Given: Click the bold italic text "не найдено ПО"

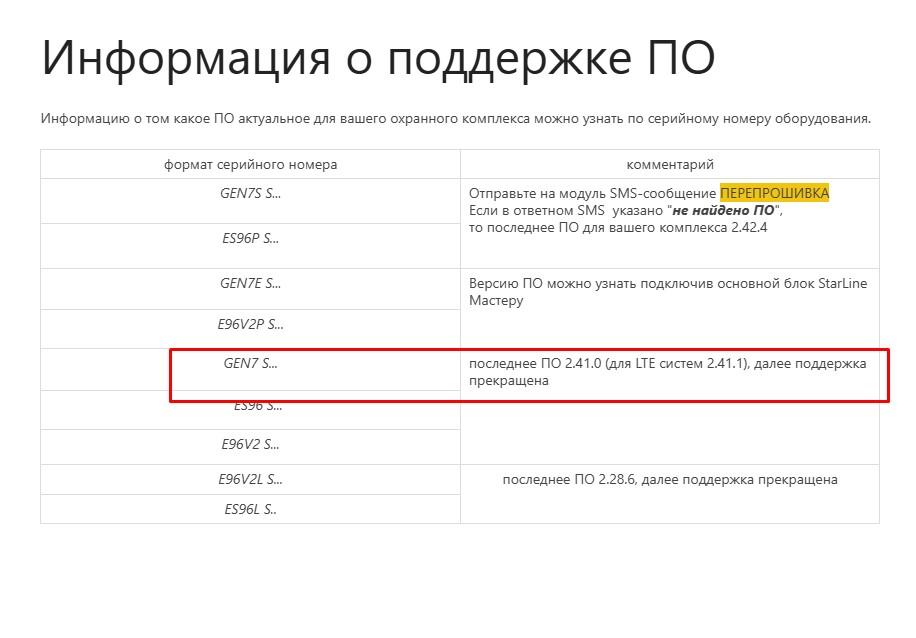Looking at the screenshot, I should click(x=724, y=211).
